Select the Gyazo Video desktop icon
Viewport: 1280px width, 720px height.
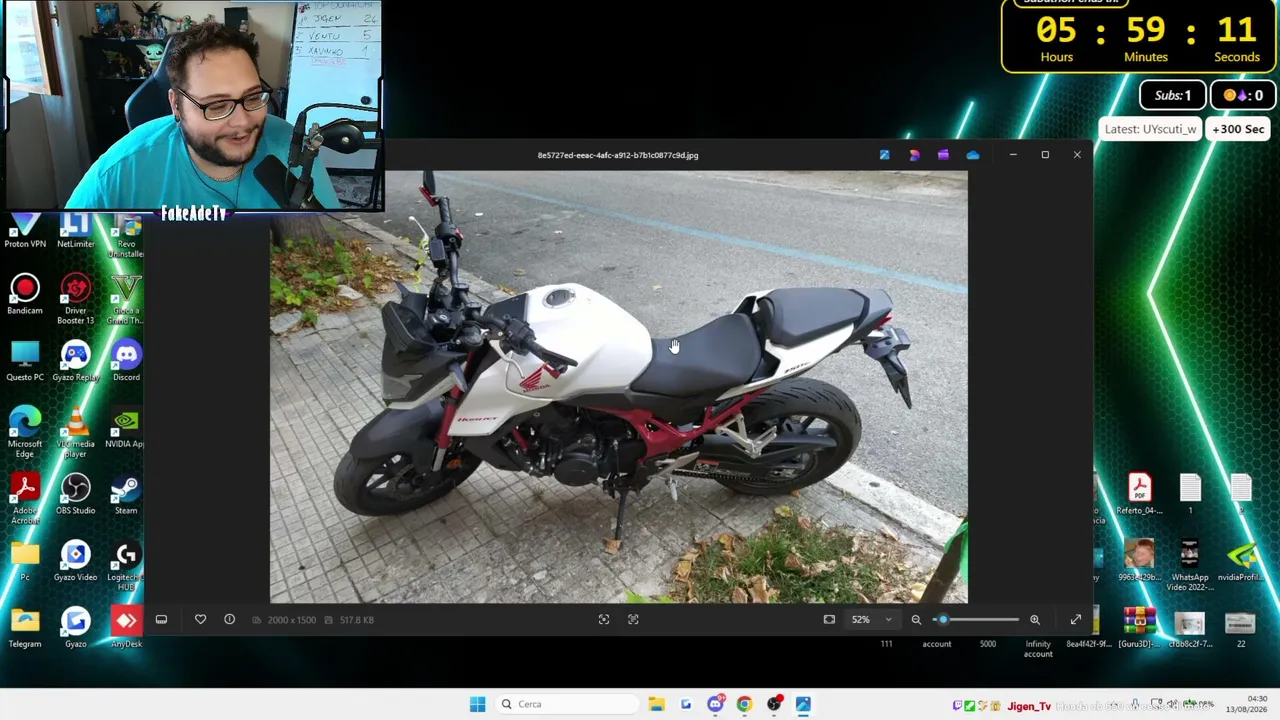coord(76,562)
